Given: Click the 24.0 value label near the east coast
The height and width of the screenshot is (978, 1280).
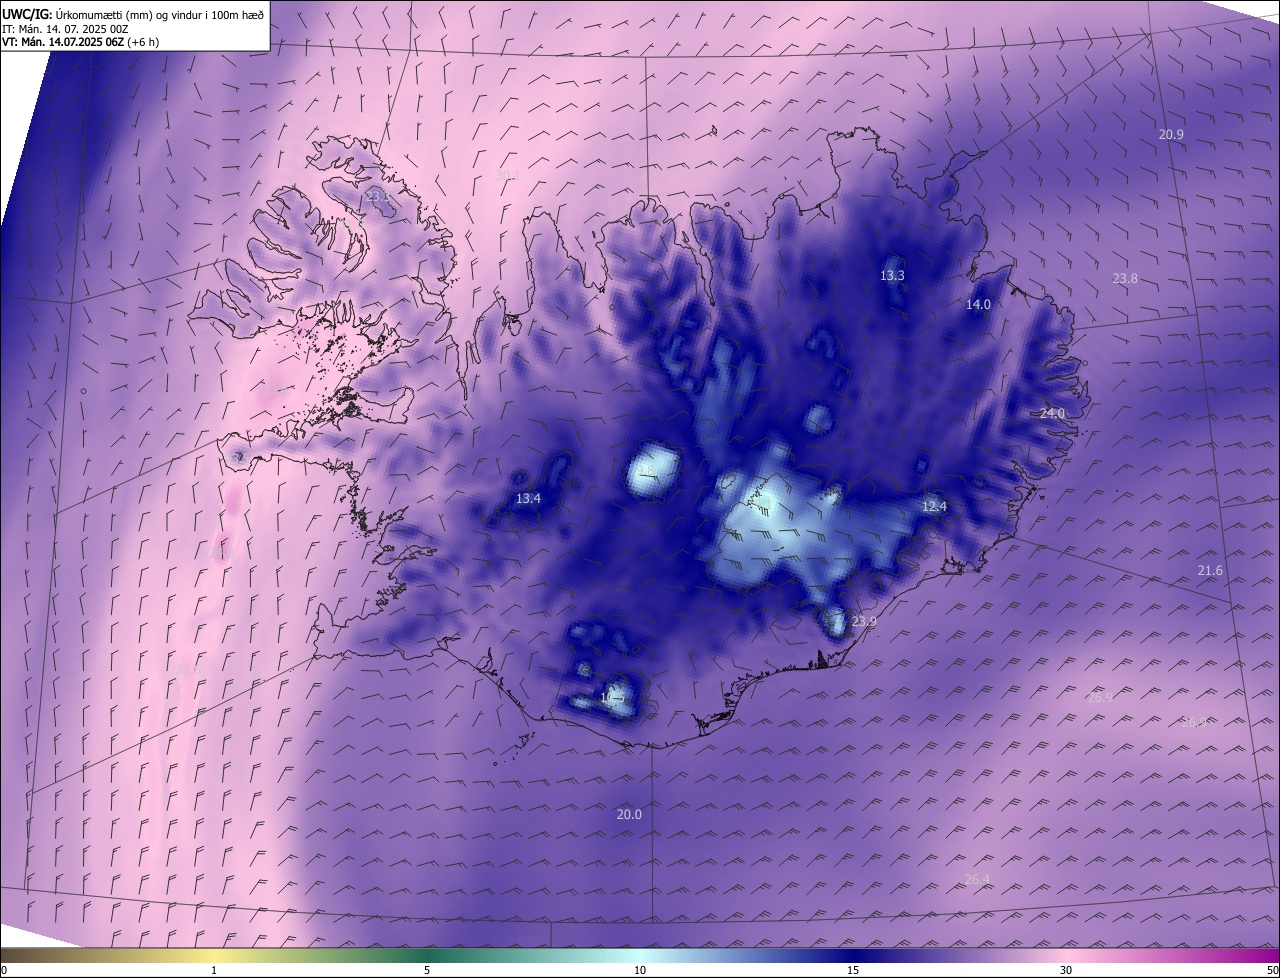Looking at the screenshot, I should [x=1052, y=413].
